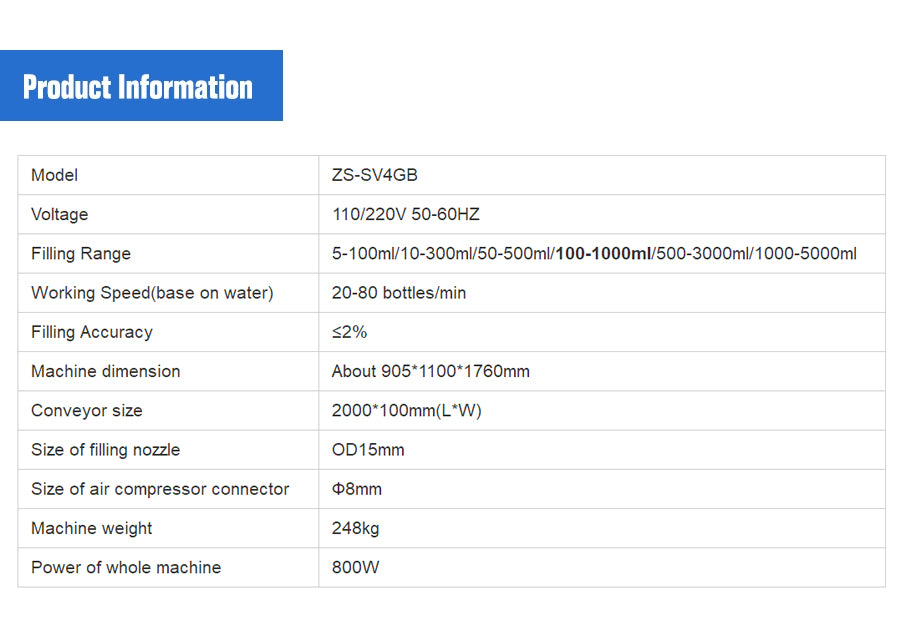Screen dimensions: 900x621
Task: Click the bold 100-1000ml filling range
Action: click(x=603, y=253)
